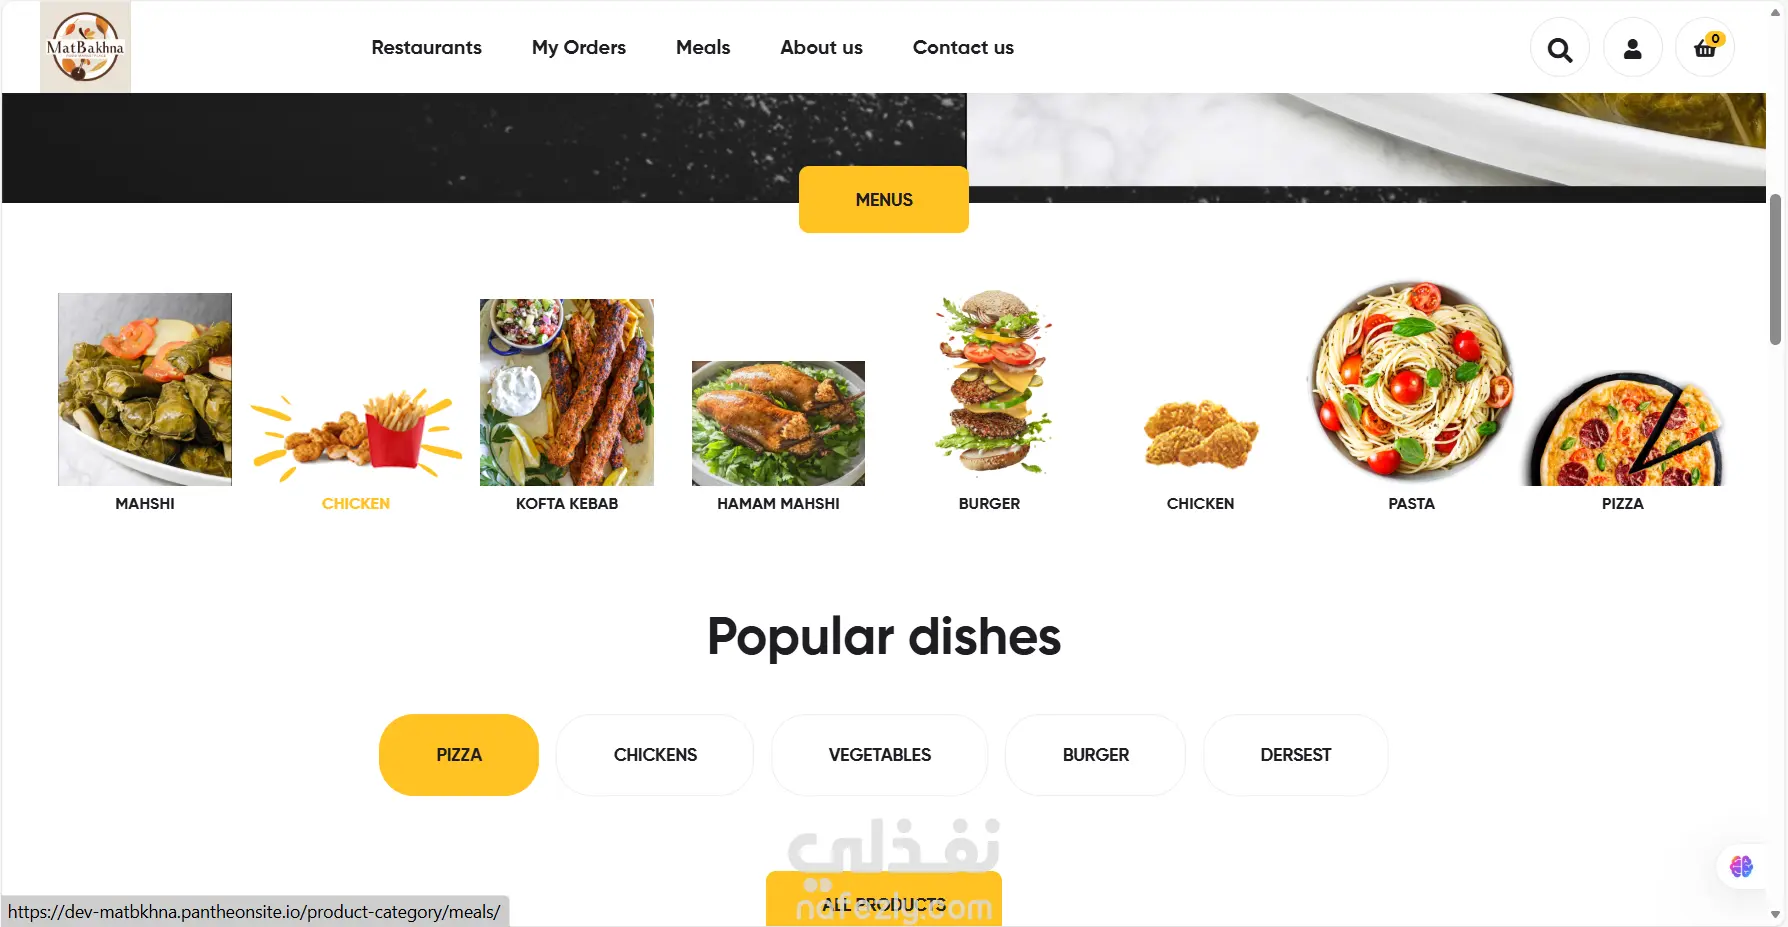This screenshot has height=927, width=1788.
Task: Click the yellow MENUS button
Action: pos(884,200)
